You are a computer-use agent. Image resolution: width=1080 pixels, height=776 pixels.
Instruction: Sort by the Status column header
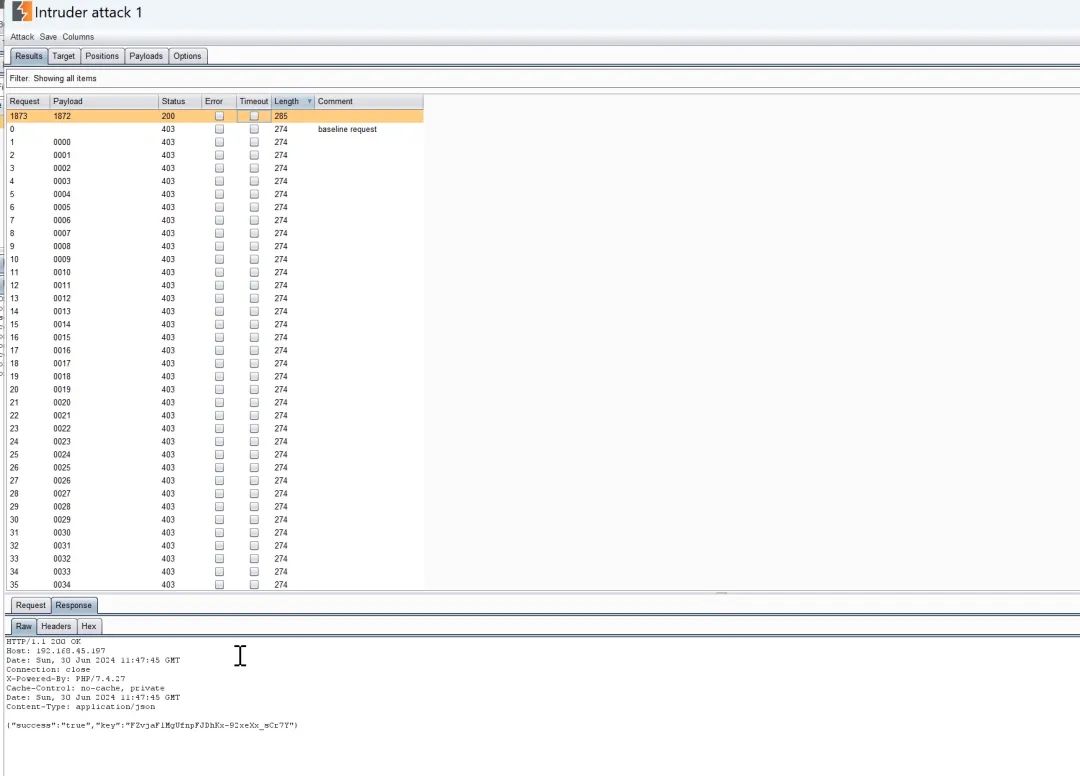(x=180, y=101)
